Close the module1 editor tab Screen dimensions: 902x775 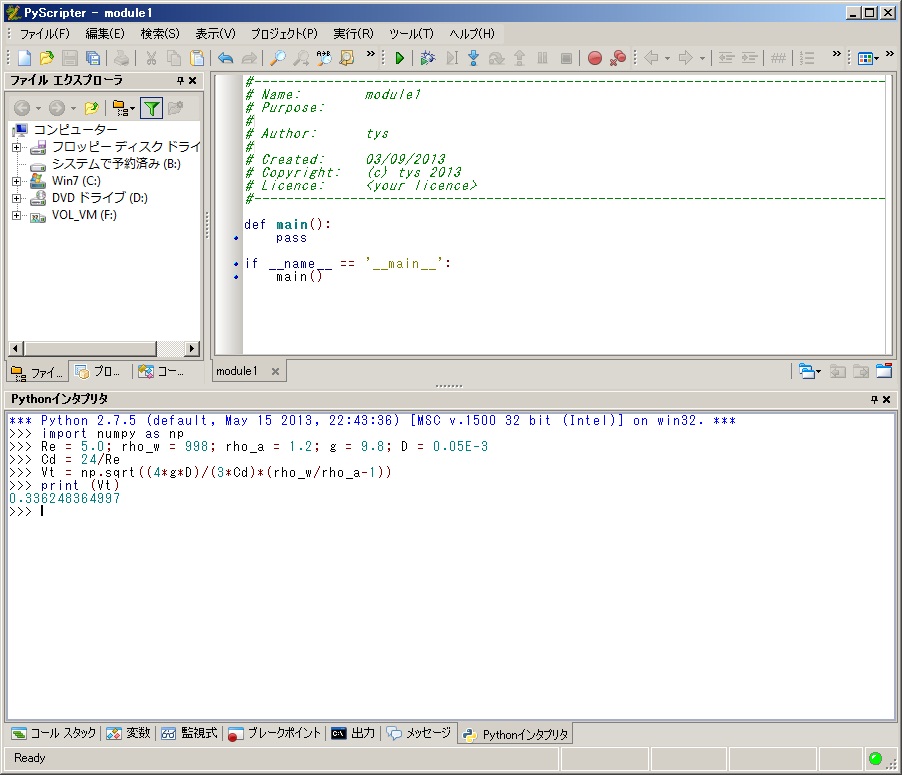pos(275,371)
